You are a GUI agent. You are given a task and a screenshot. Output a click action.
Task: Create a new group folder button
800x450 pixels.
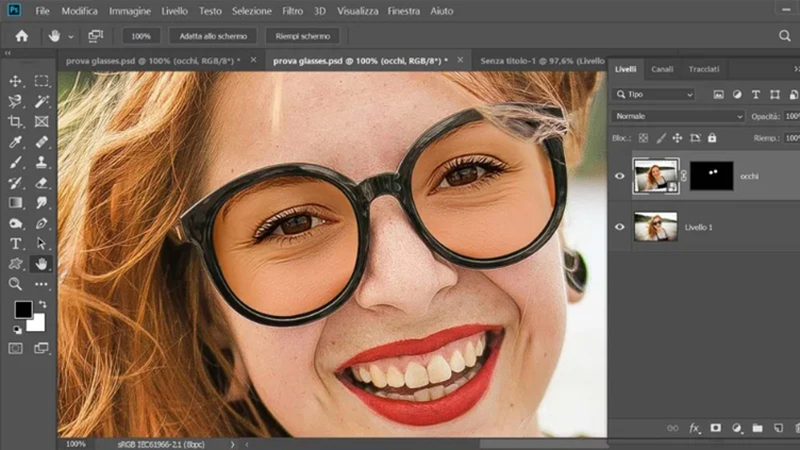757,428
